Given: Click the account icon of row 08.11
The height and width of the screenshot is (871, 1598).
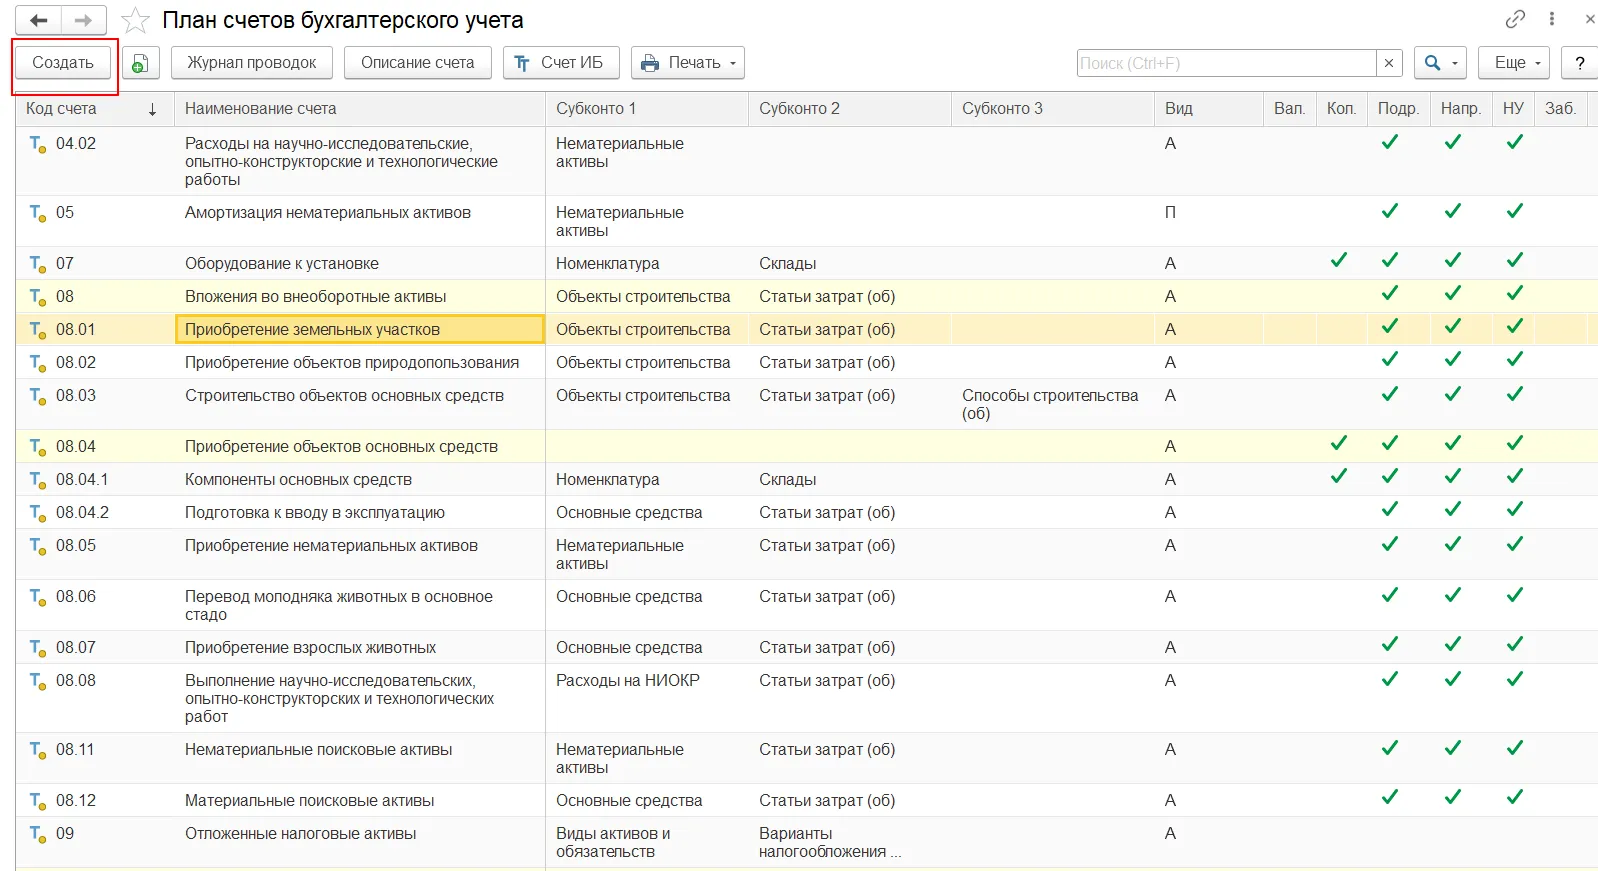Looking at the screenshot, I should pyautogui.click(x=38, y=750).
